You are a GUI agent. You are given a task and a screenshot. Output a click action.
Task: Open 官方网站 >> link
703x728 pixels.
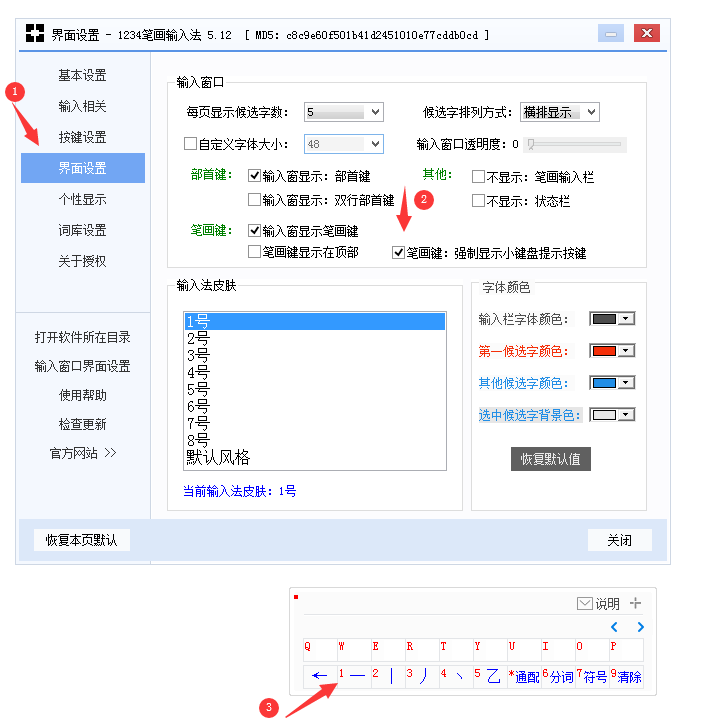[83, 453]
